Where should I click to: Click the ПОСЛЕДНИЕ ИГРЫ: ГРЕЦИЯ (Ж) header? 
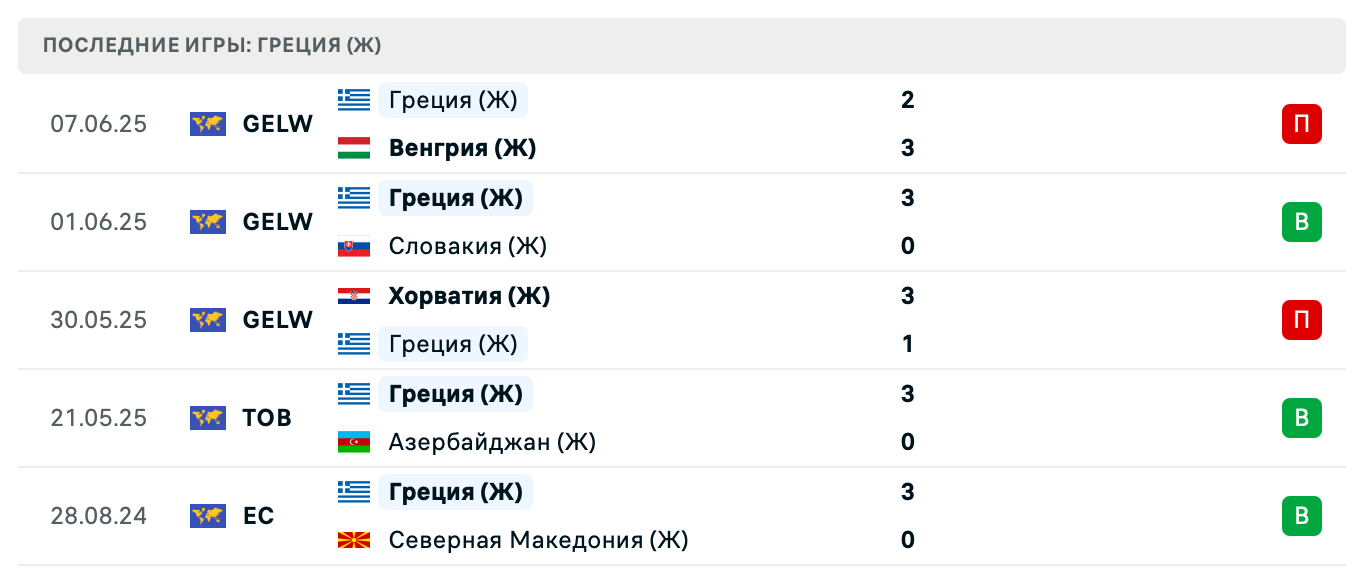211,45
